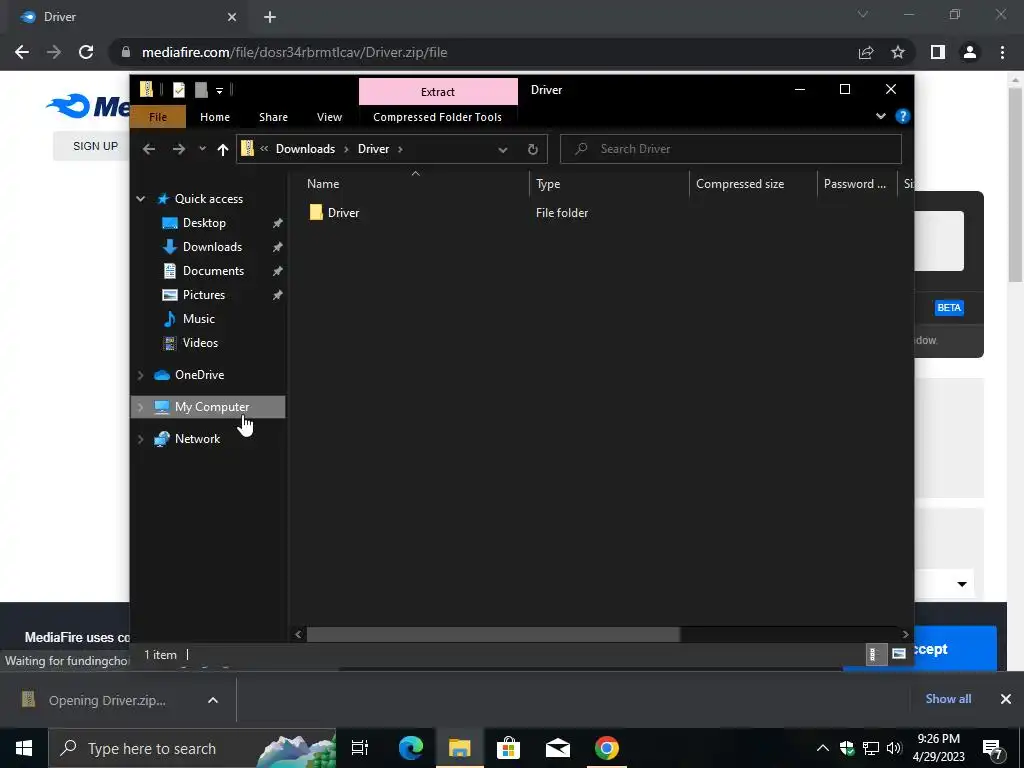Image resolution: width=1024 pixels, height=768 pixels.
Task: Open Music in navigation pane
Action: pos(199,319)
